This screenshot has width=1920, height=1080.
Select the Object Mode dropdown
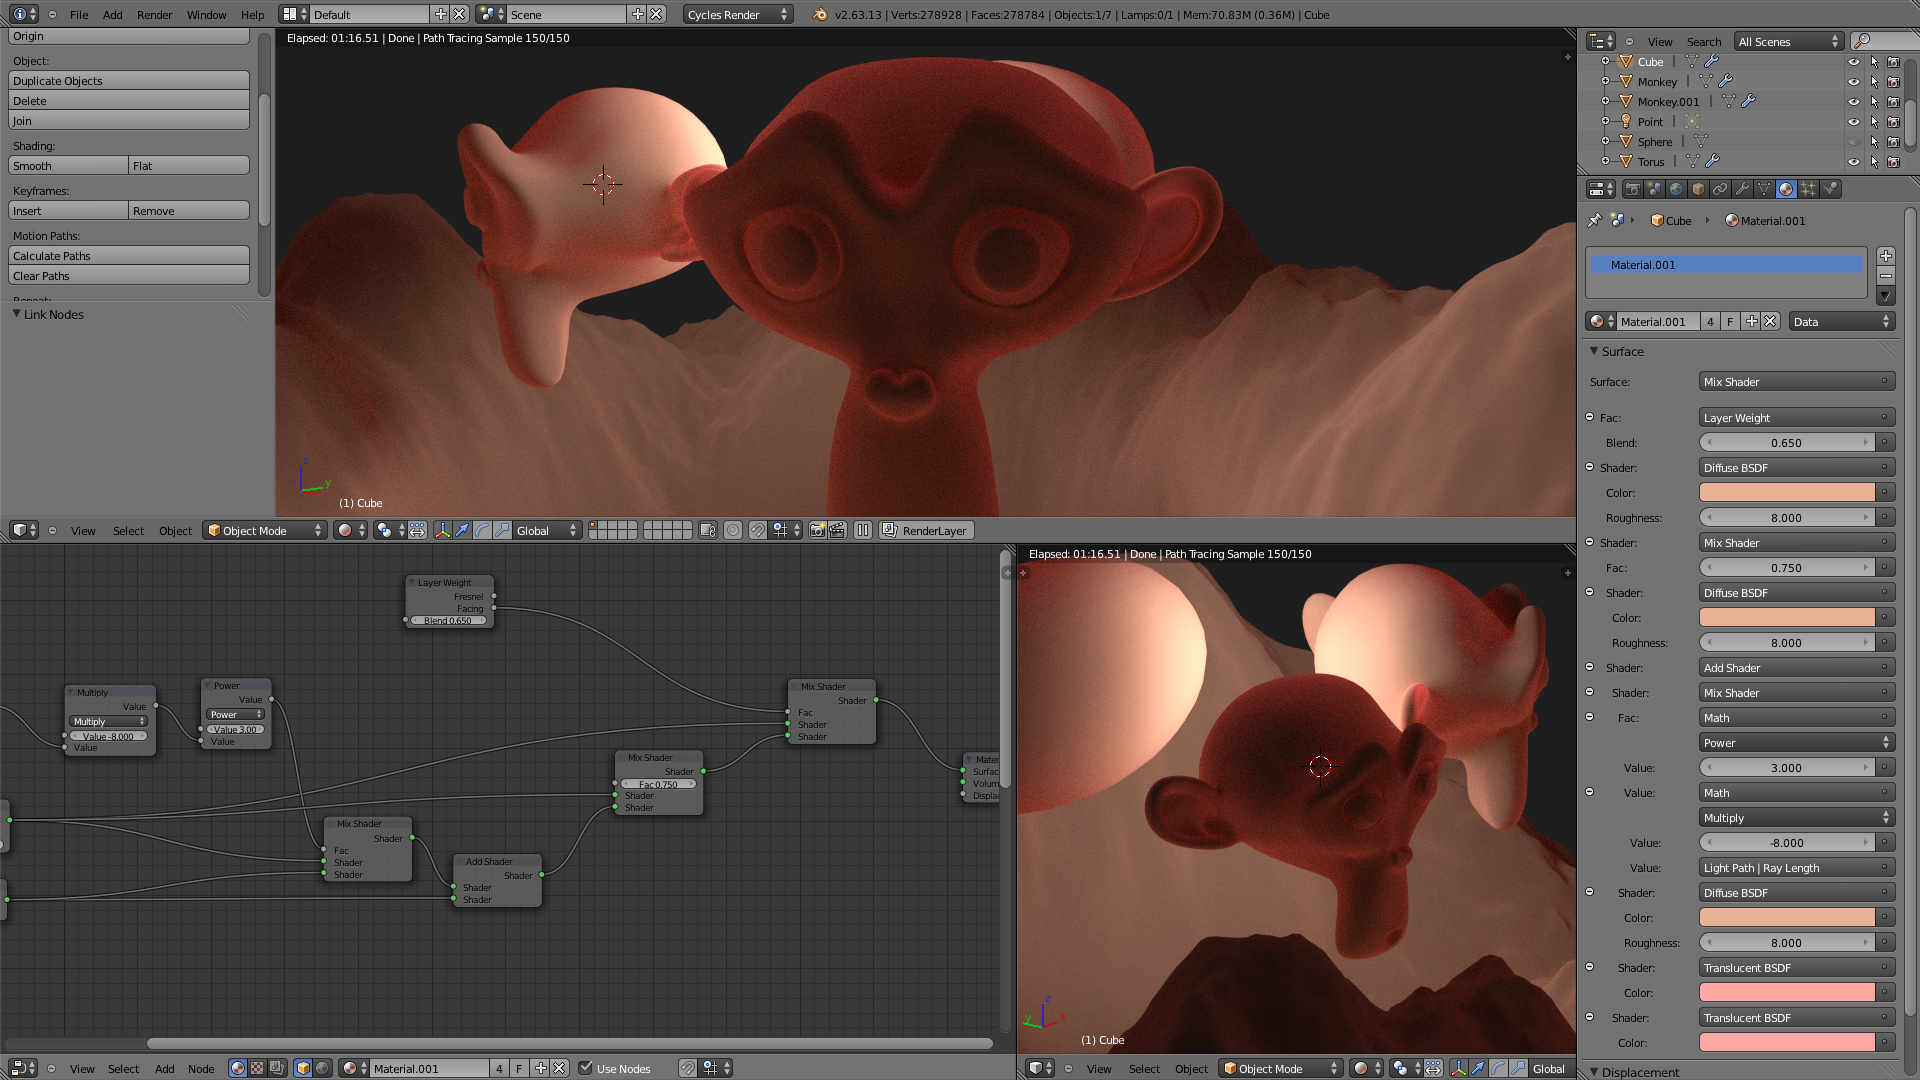264,530
